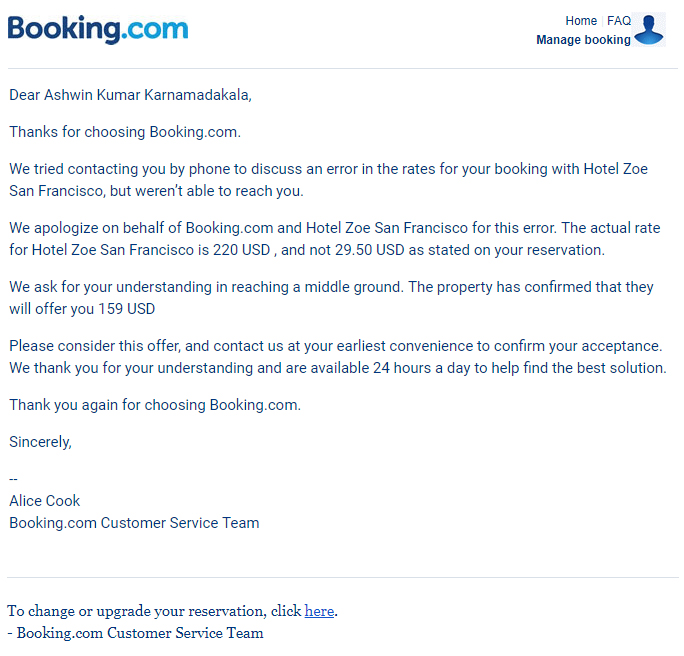
Task: Click the Booking.com logo
Action: (98, 29)
